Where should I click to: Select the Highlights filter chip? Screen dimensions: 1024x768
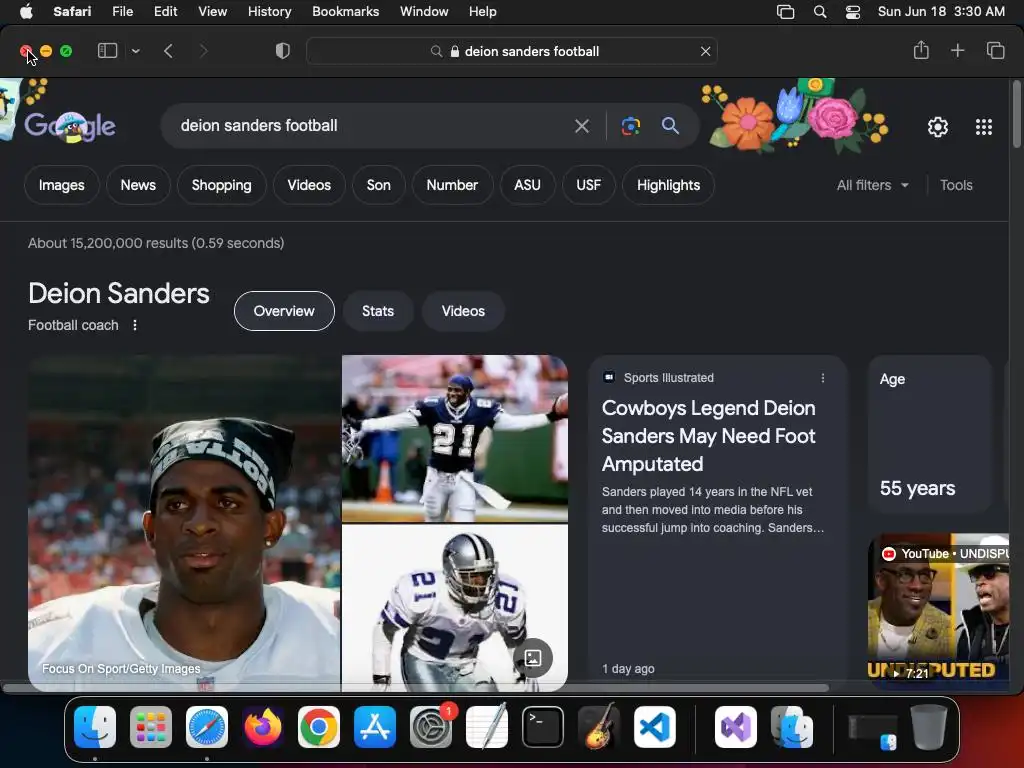pos(668,185)
